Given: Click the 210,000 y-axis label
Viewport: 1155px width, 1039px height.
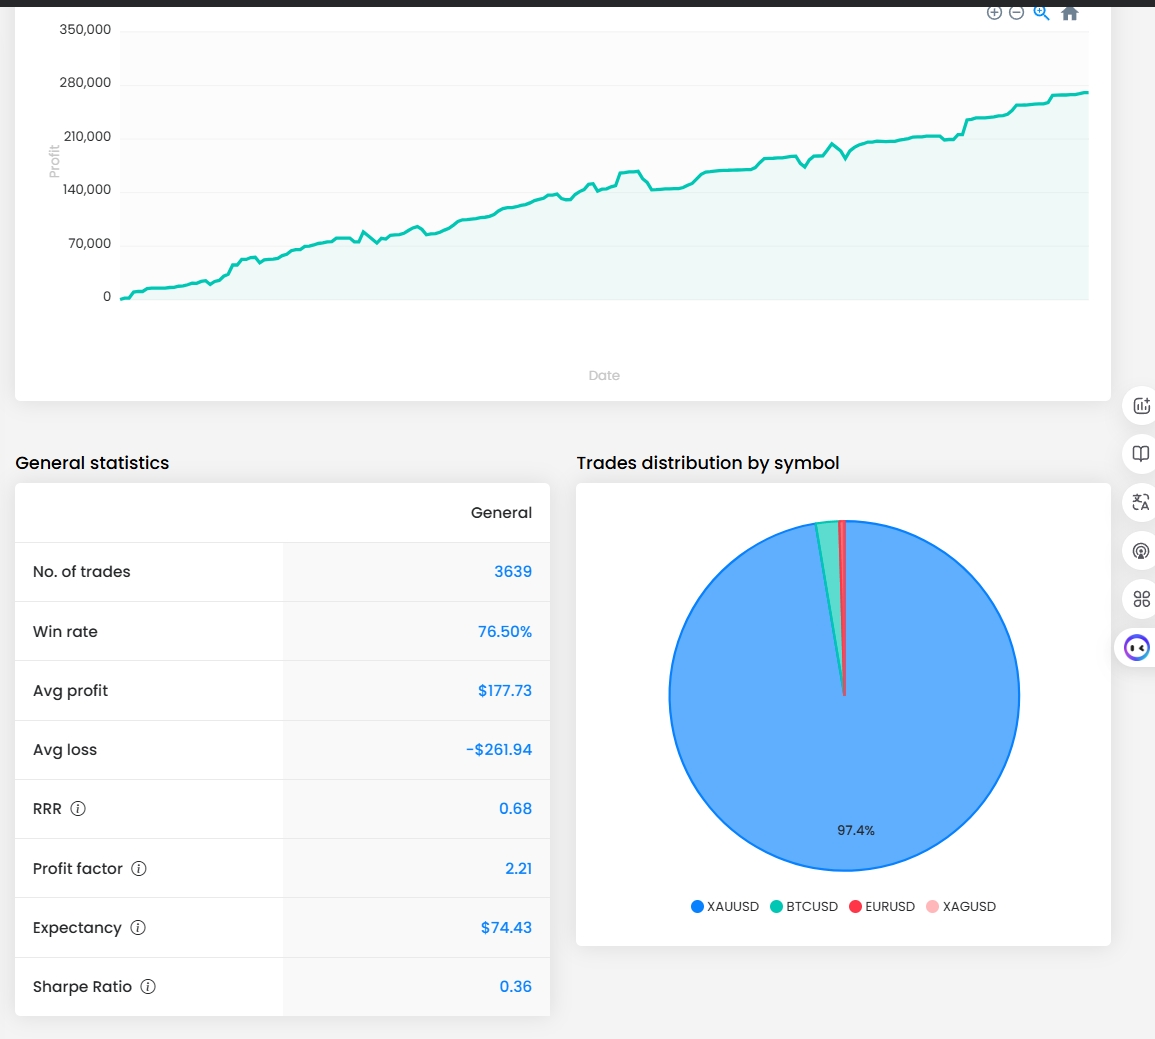Looking at the screenshot, I should [x=87, y=136].
